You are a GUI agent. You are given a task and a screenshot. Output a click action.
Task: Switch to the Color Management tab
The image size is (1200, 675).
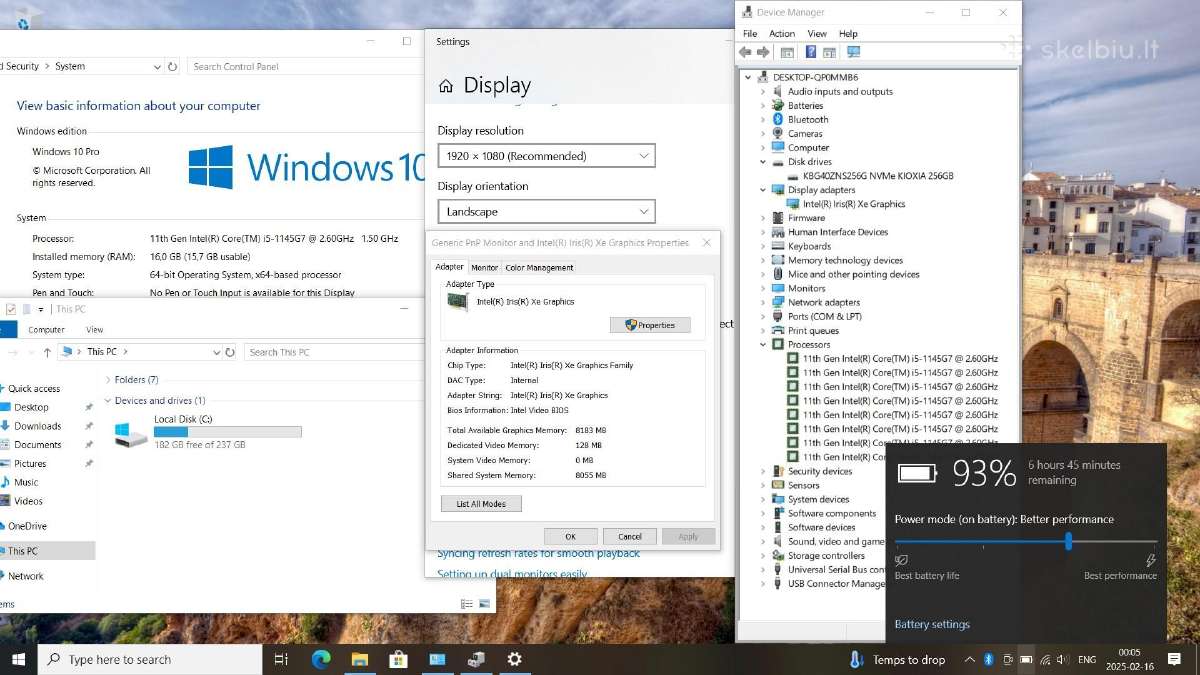coord(539,267)
